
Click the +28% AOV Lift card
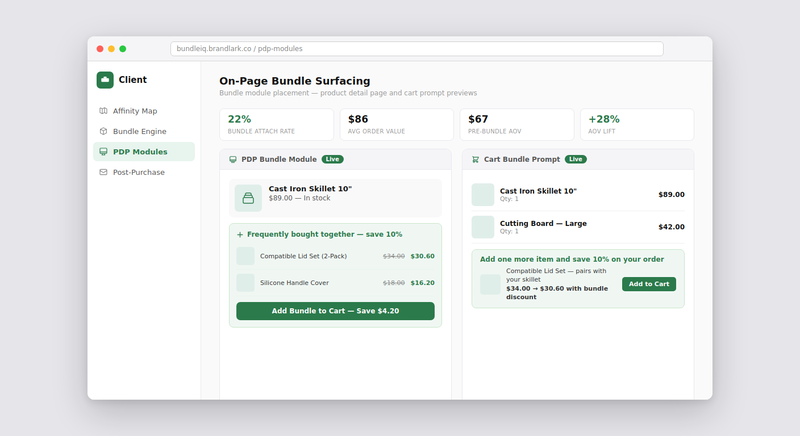637,124
